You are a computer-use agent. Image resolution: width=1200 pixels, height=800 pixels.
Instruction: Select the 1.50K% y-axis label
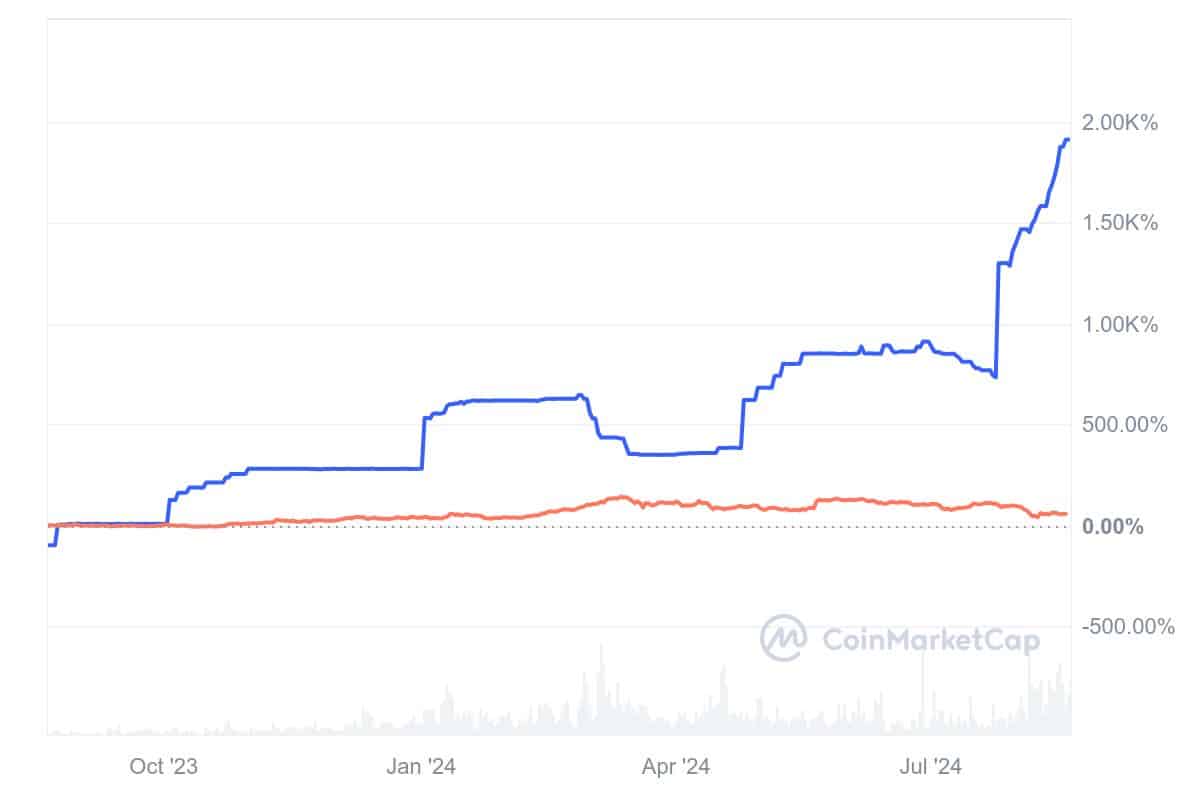tap(1120, 223)
